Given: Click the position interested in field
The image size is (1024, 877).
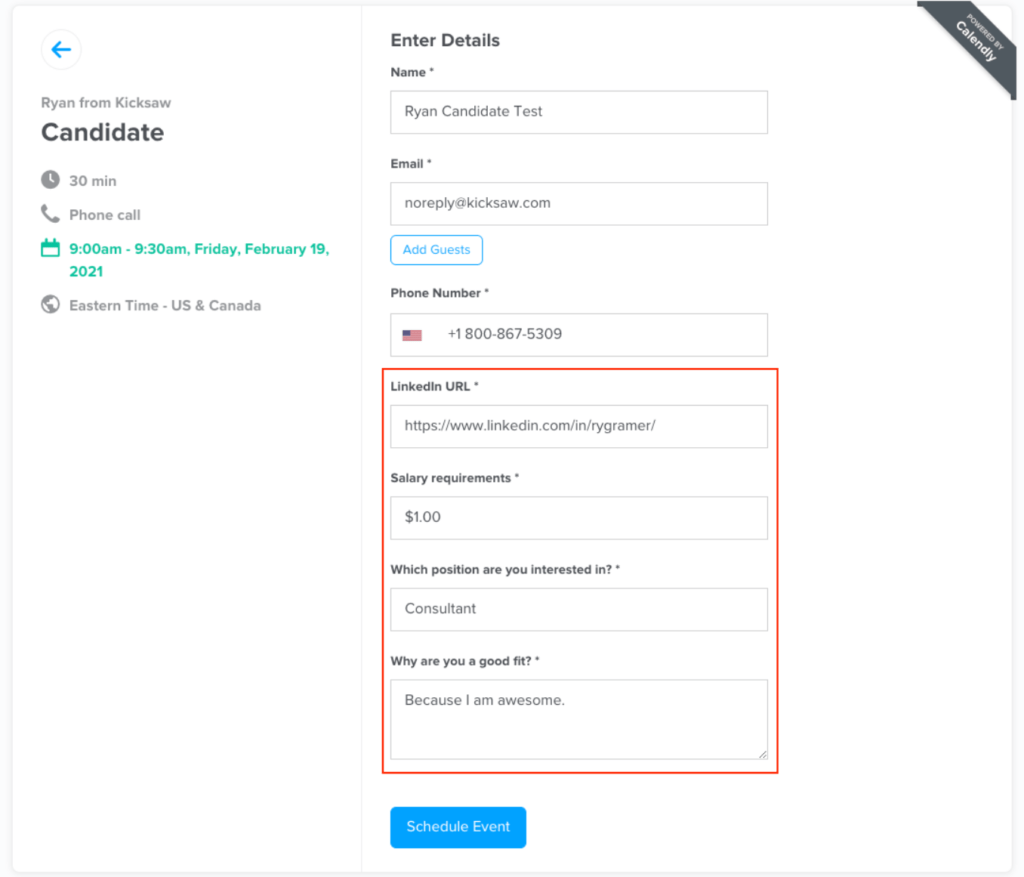Looking at the screenshot, I should 579,609.
